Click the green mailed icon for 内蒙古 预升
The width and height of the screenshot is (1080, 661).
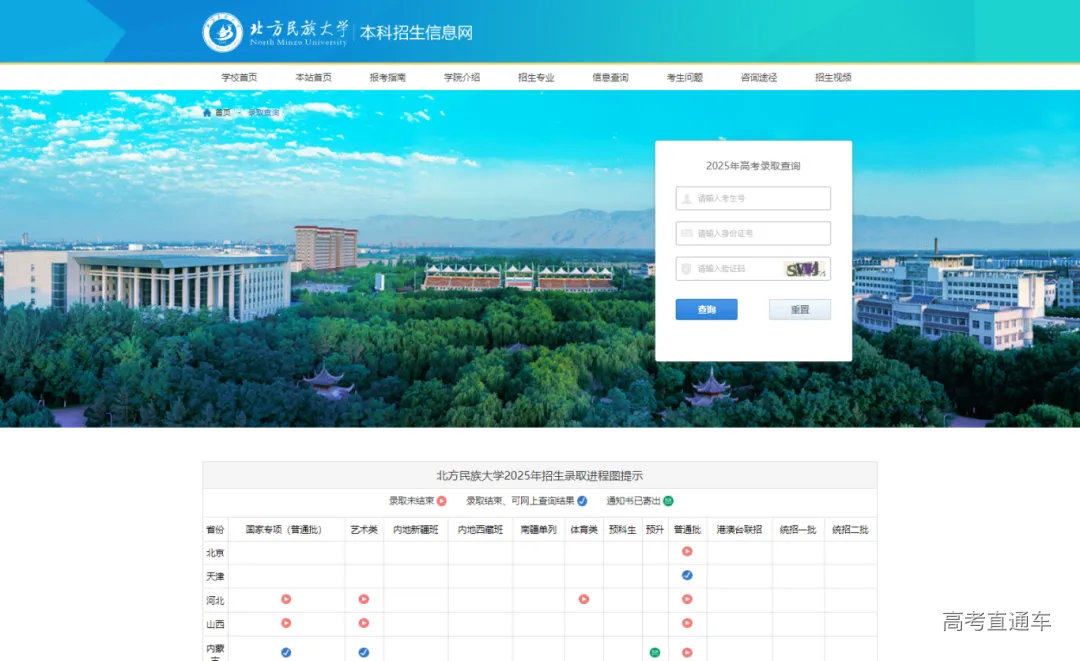tap(654, 650)
